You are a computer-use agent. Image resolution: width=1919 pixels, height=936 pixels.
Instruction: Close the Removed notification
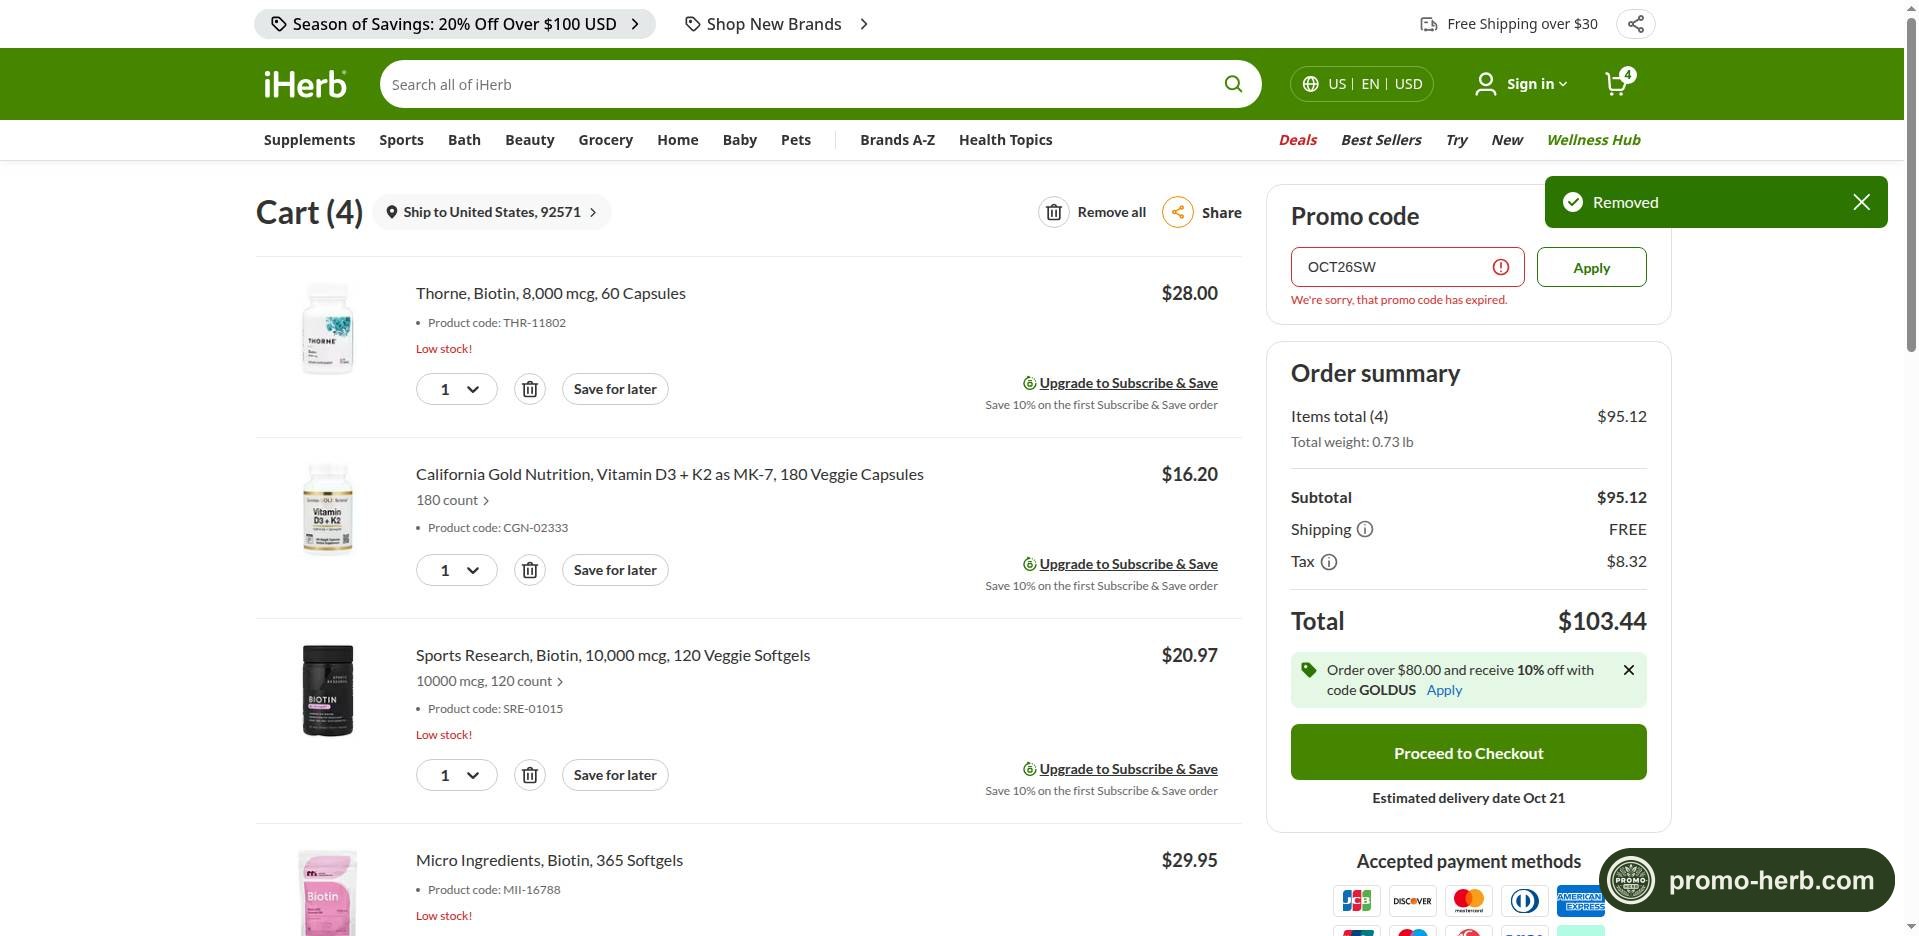1861,202
